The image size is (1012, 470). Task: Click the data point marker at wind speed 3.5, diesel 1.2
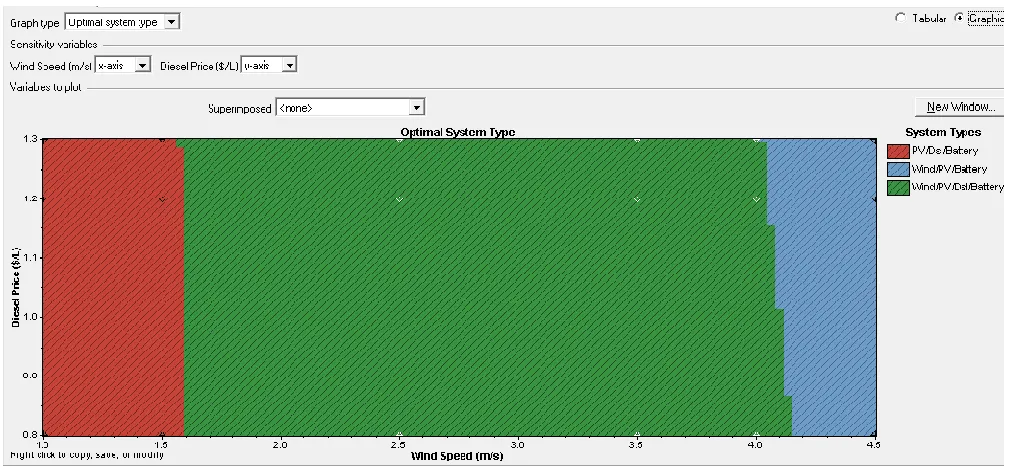[637, 199]
